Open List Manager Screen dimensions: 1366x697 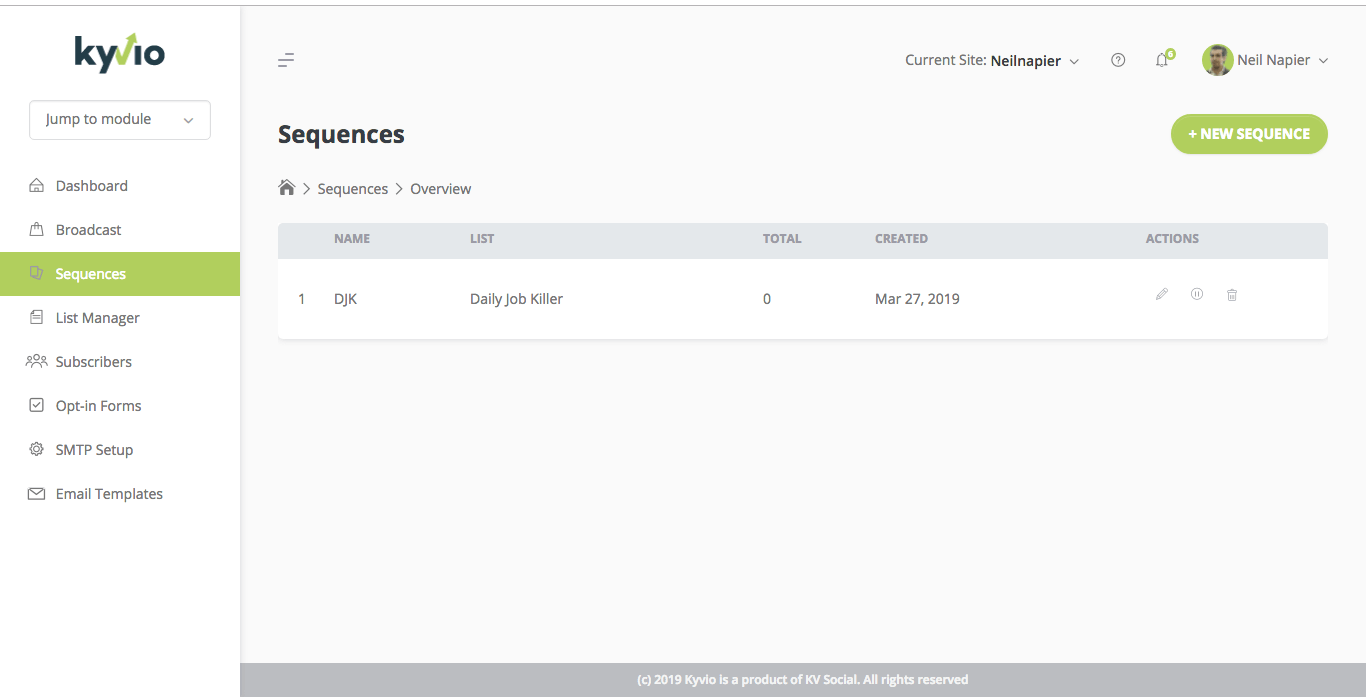pyautogui.click(x=120, y=318)
